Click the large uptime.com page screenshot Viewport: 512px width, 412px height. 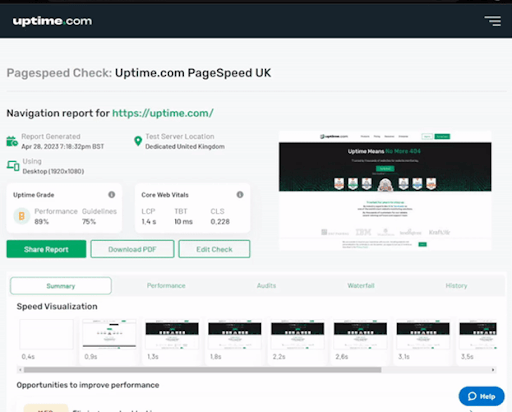[385, 191]
